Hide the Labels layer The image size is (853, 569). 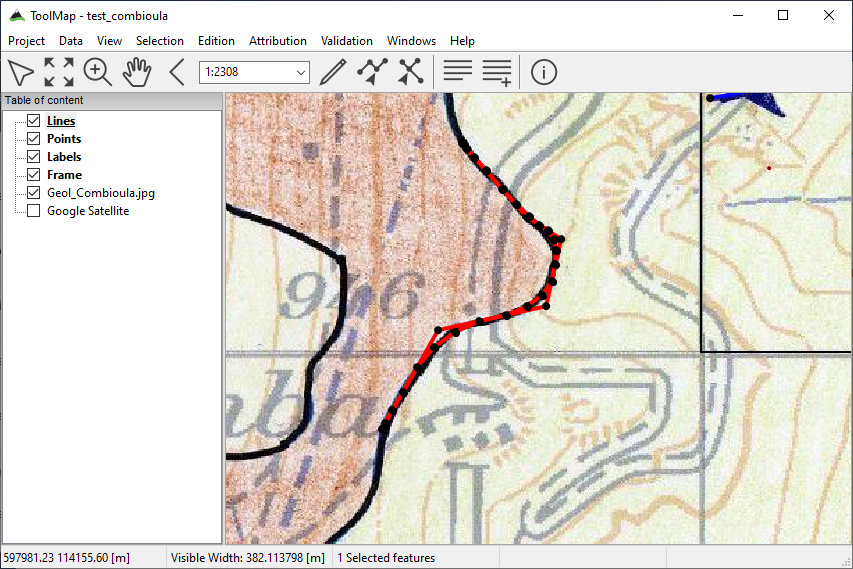[x=34, y=156]
